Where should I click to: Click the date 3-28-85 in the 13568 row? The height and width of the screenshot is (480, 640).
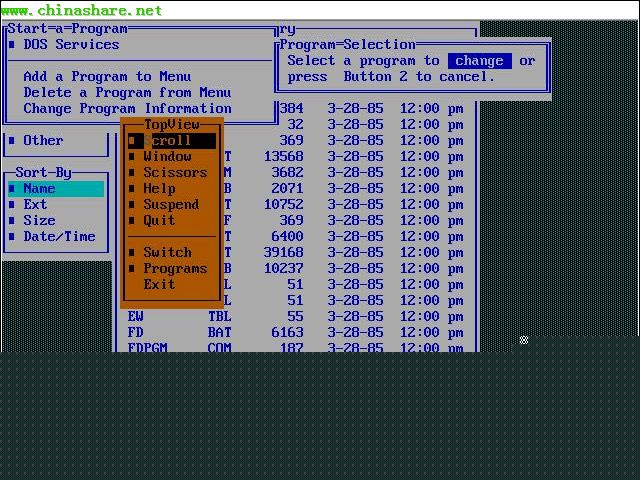356,156
